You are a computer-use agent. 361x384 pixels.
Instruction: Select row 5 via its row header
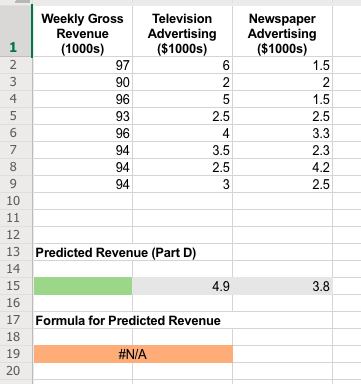pos(16,116)
